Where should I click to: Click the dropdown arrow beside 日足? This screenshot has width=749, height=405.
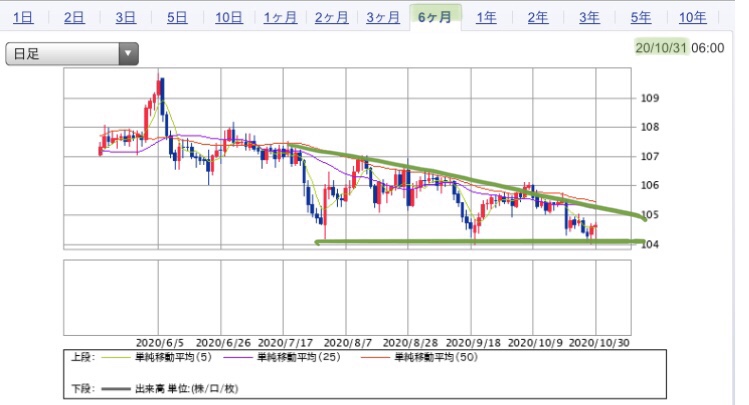(128, 53)
